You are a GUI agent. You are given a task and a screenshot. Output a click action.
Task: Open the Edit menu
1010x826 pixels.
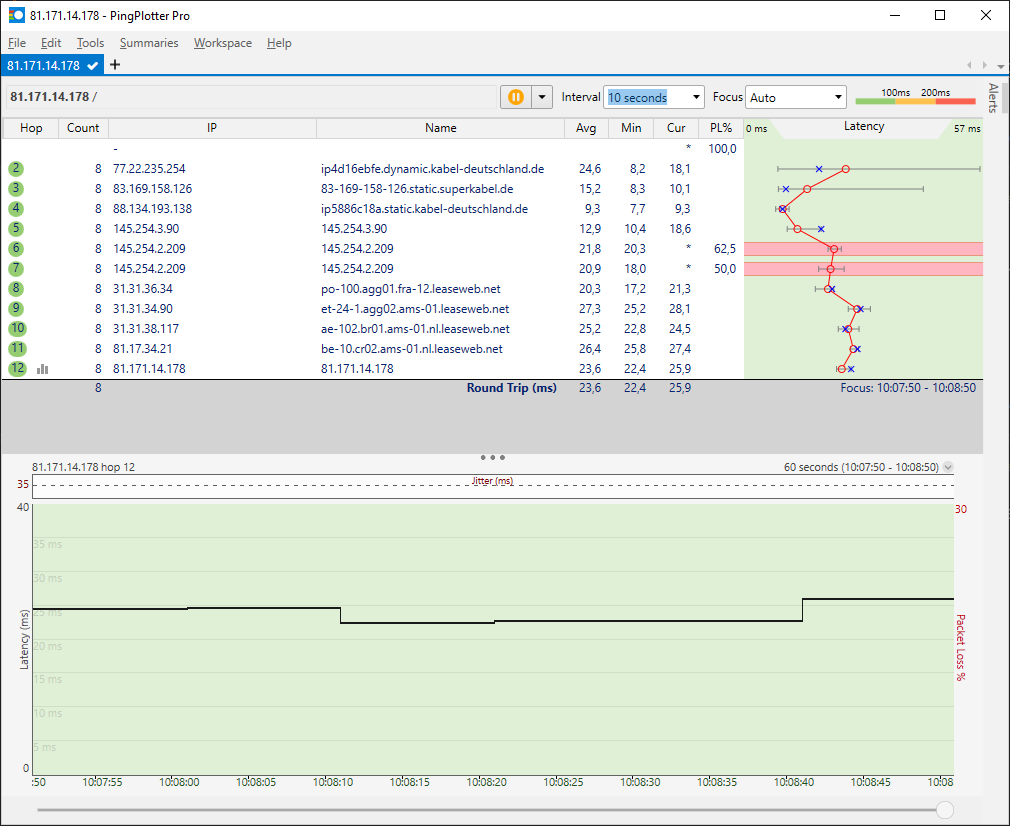click(x=51, y=43)
